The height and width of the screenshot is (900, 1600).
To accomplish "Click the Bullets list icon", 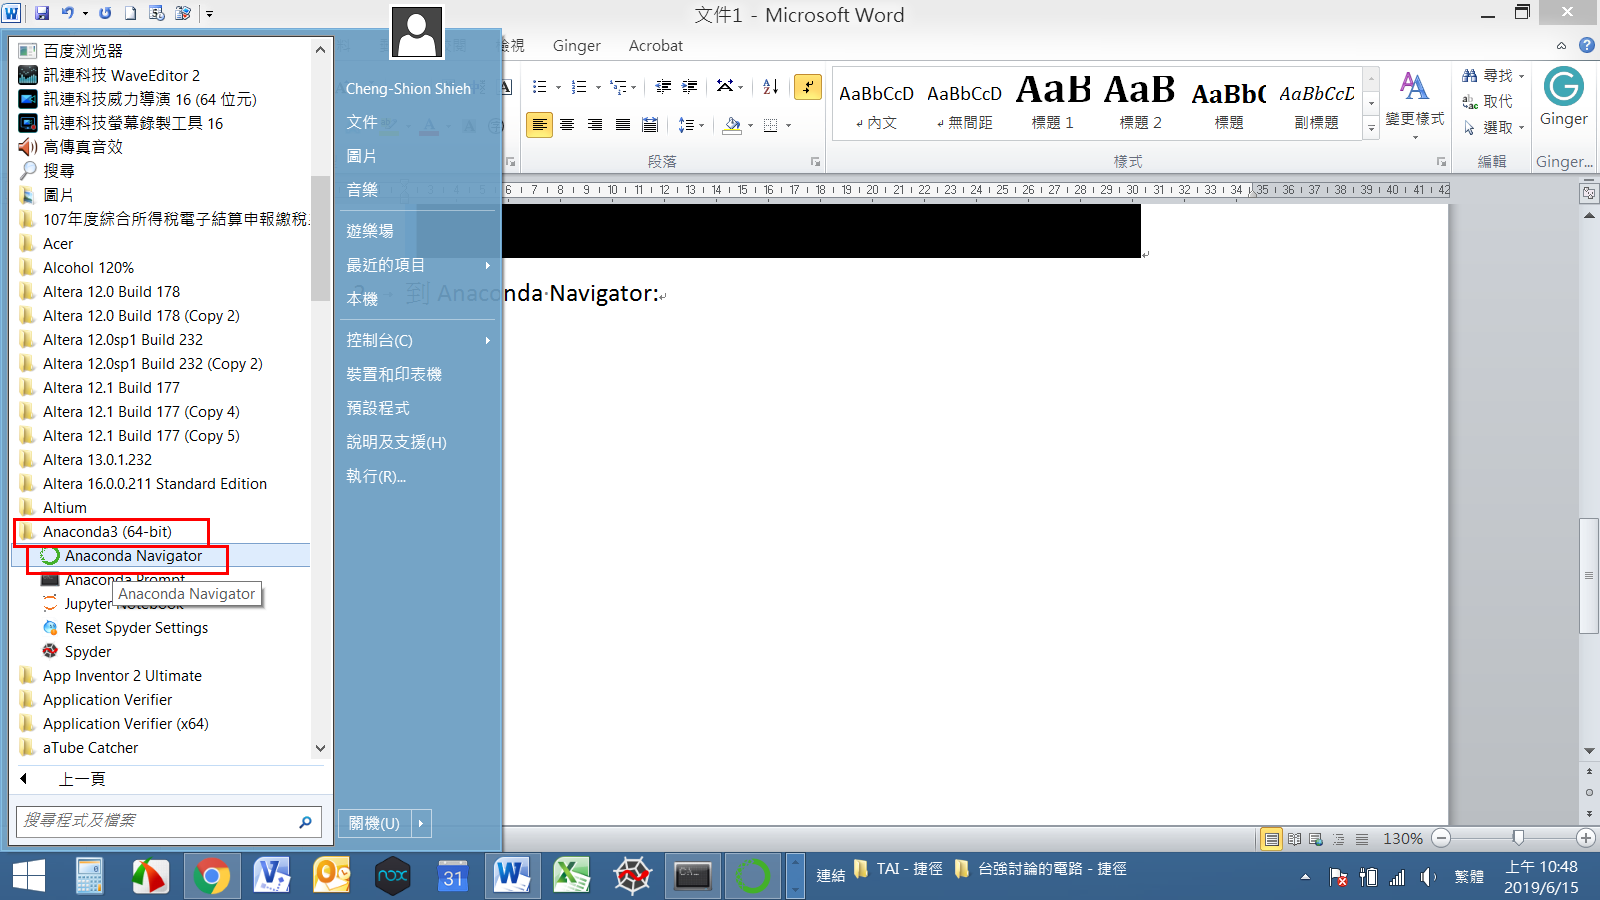I will pyautogui.click(x=539, y=87).
